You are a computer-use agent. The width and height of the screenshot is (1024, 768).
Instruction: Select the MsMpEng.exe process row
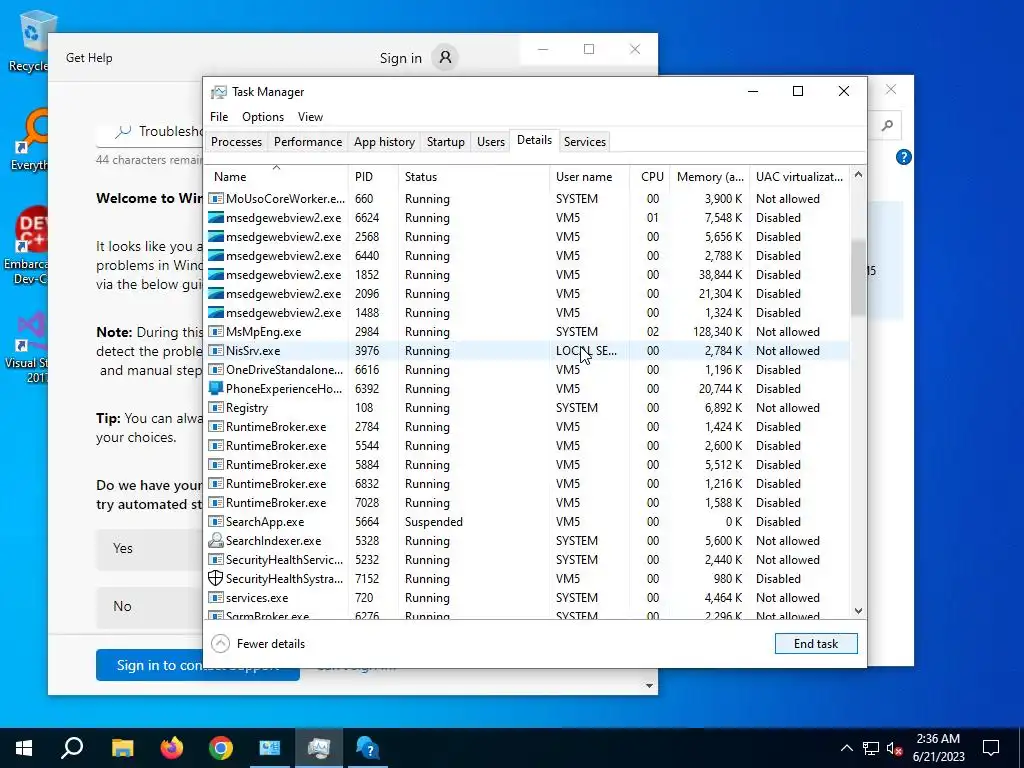pos(528,332)
